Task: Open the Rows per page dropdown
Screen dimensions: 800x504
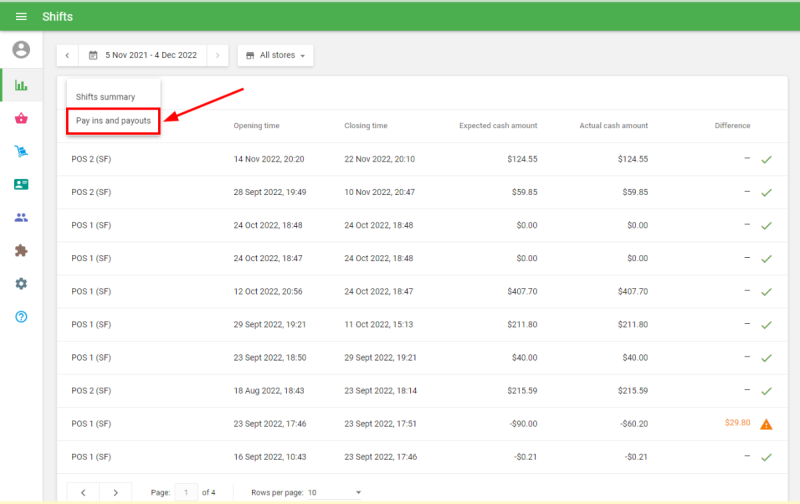Action: click(x=333, y=492)
